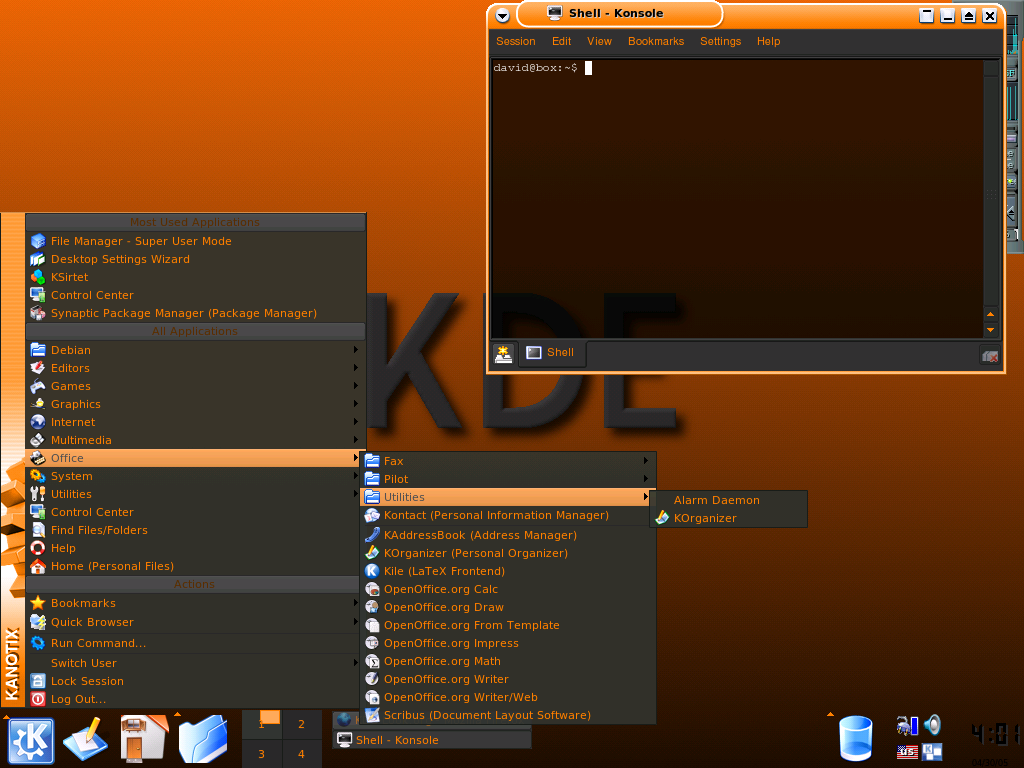Expand the Games submenu
The image size is (1024, 768).
195,386
